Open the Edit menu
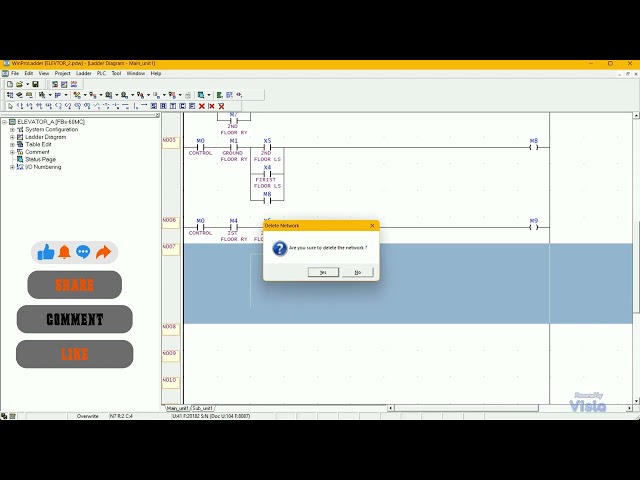640x480 pixels. coord(29,73)
